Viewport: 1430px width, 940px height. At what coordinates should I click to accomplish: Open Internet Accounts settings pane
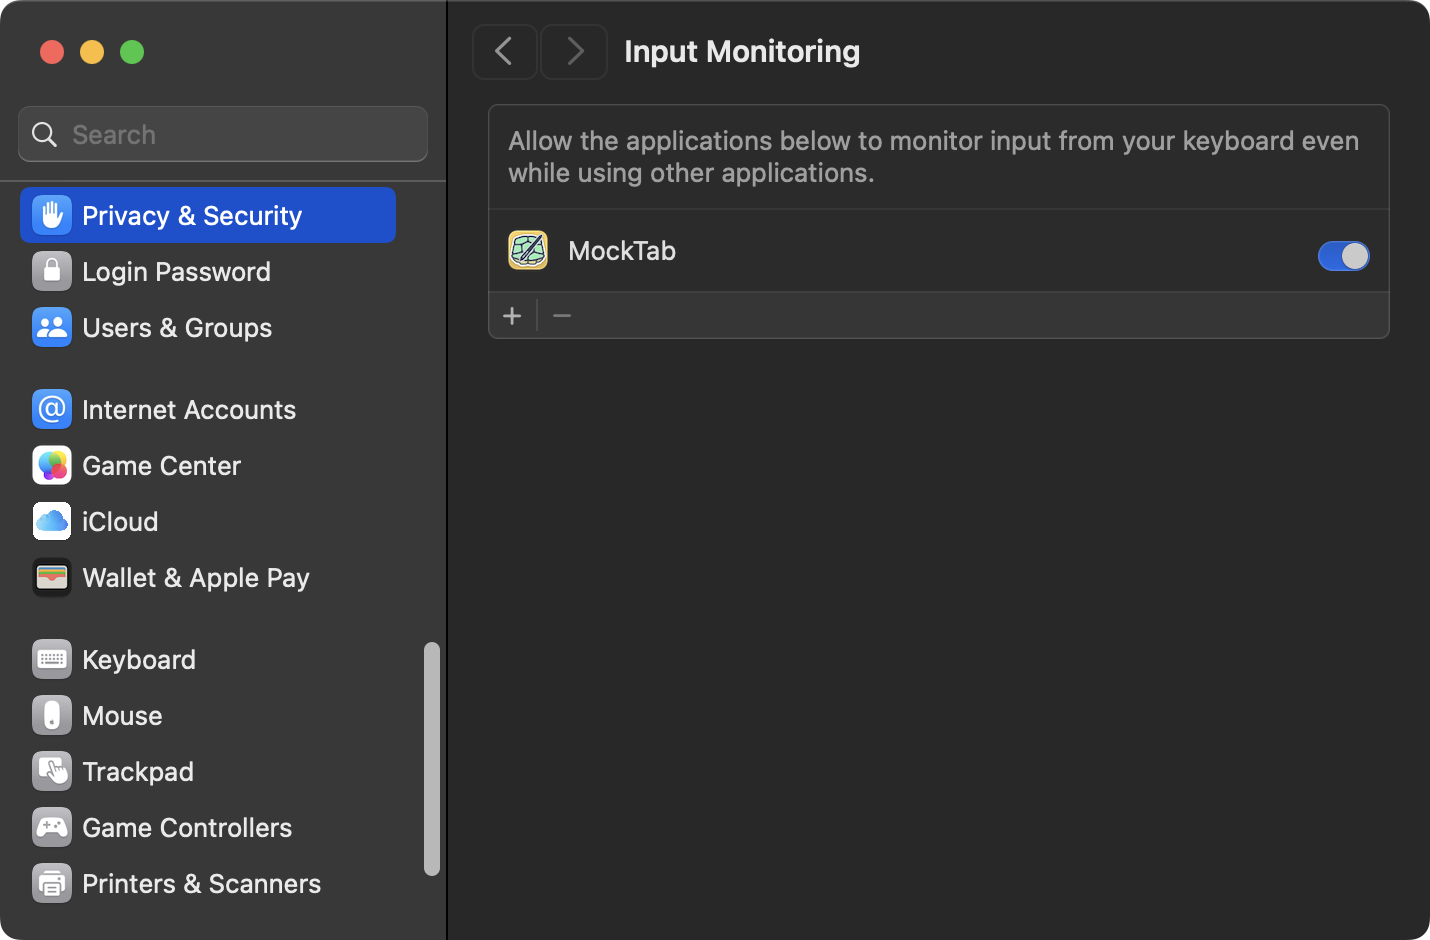coord(208,409)
